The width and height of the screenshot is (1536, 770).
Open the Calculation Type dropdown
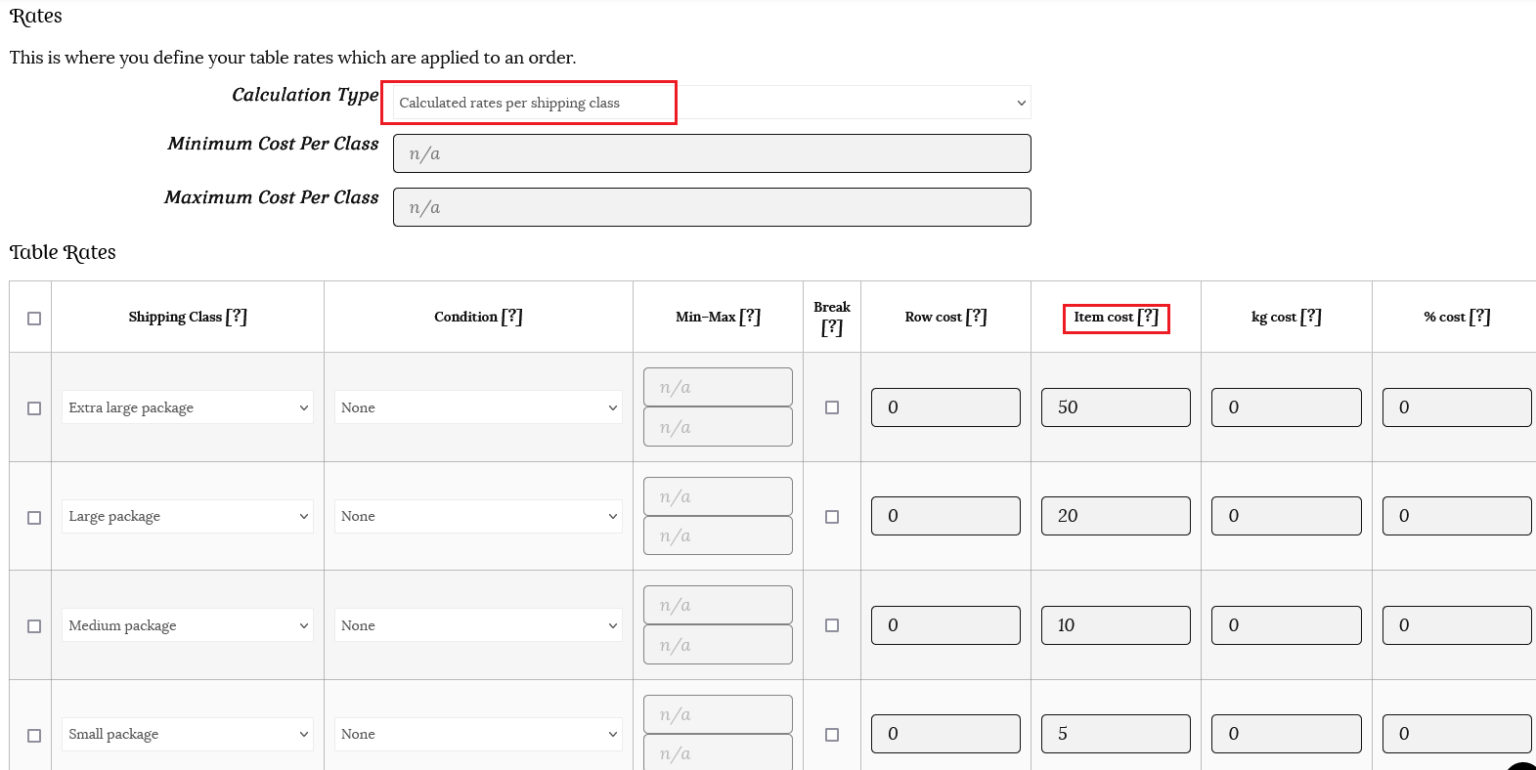point(711,103)
